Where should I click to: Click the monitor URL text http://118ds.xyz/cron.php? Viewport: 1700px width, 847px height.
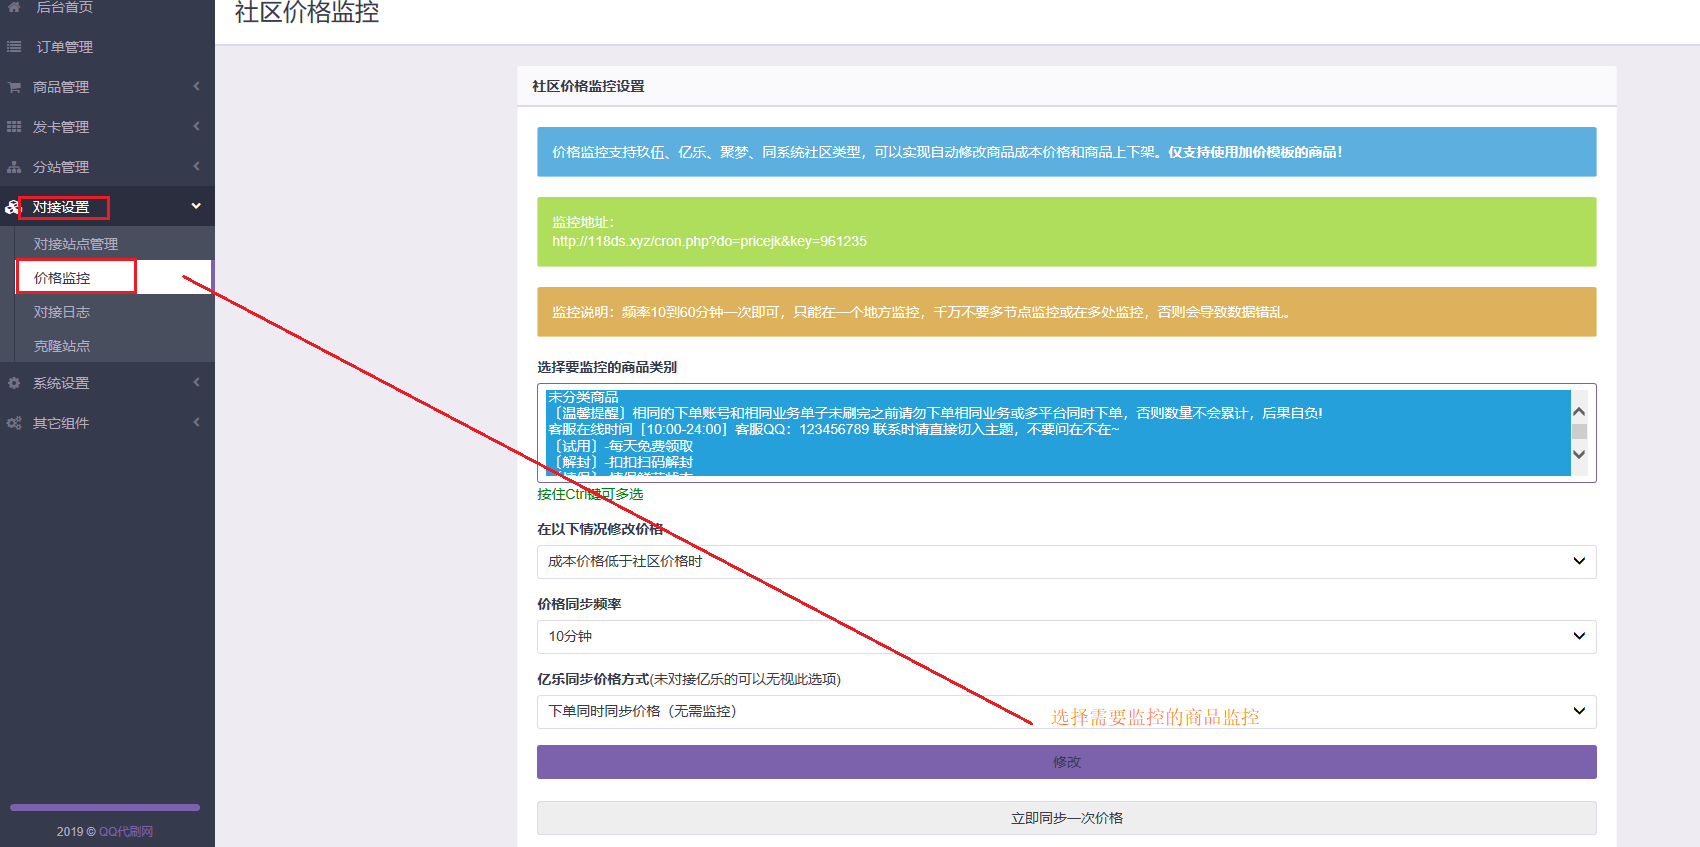pyautogui.click(x=709, y=241)
